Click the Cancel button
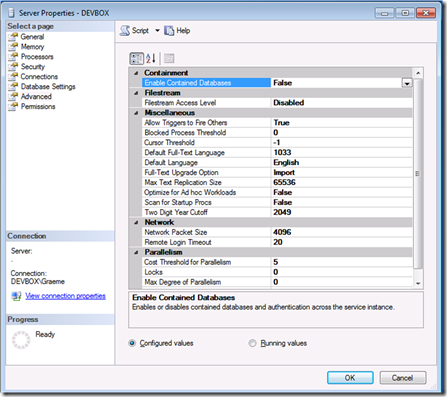Image resolution: width=447 pixels, height=397 pixels. tap(403, 378)
